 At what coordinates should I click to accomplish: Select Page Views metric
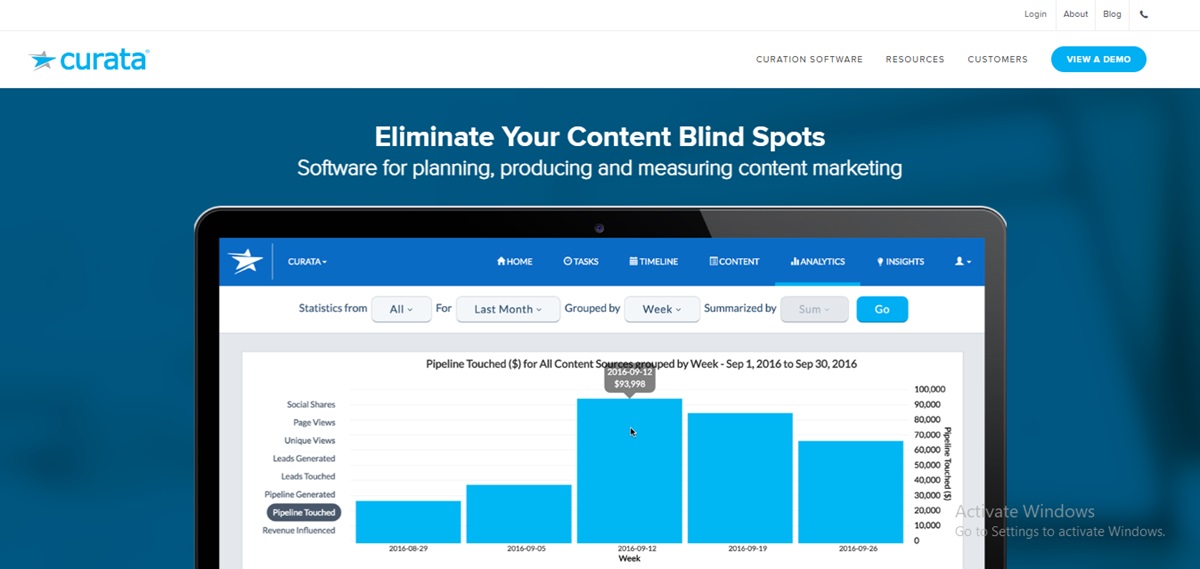[x=314, y=423]
